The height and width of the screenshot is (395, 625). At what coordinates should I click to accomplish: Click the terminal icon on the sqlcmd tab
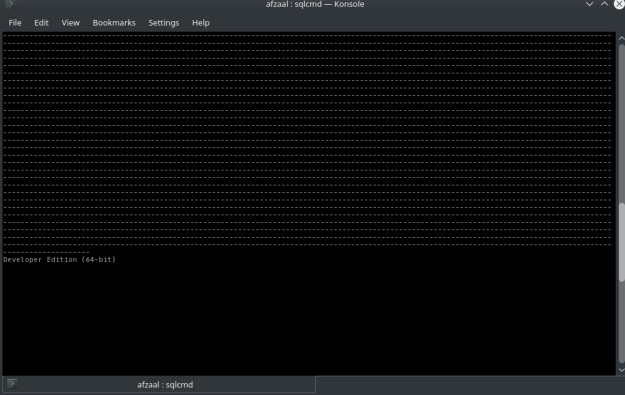point(12,383)
